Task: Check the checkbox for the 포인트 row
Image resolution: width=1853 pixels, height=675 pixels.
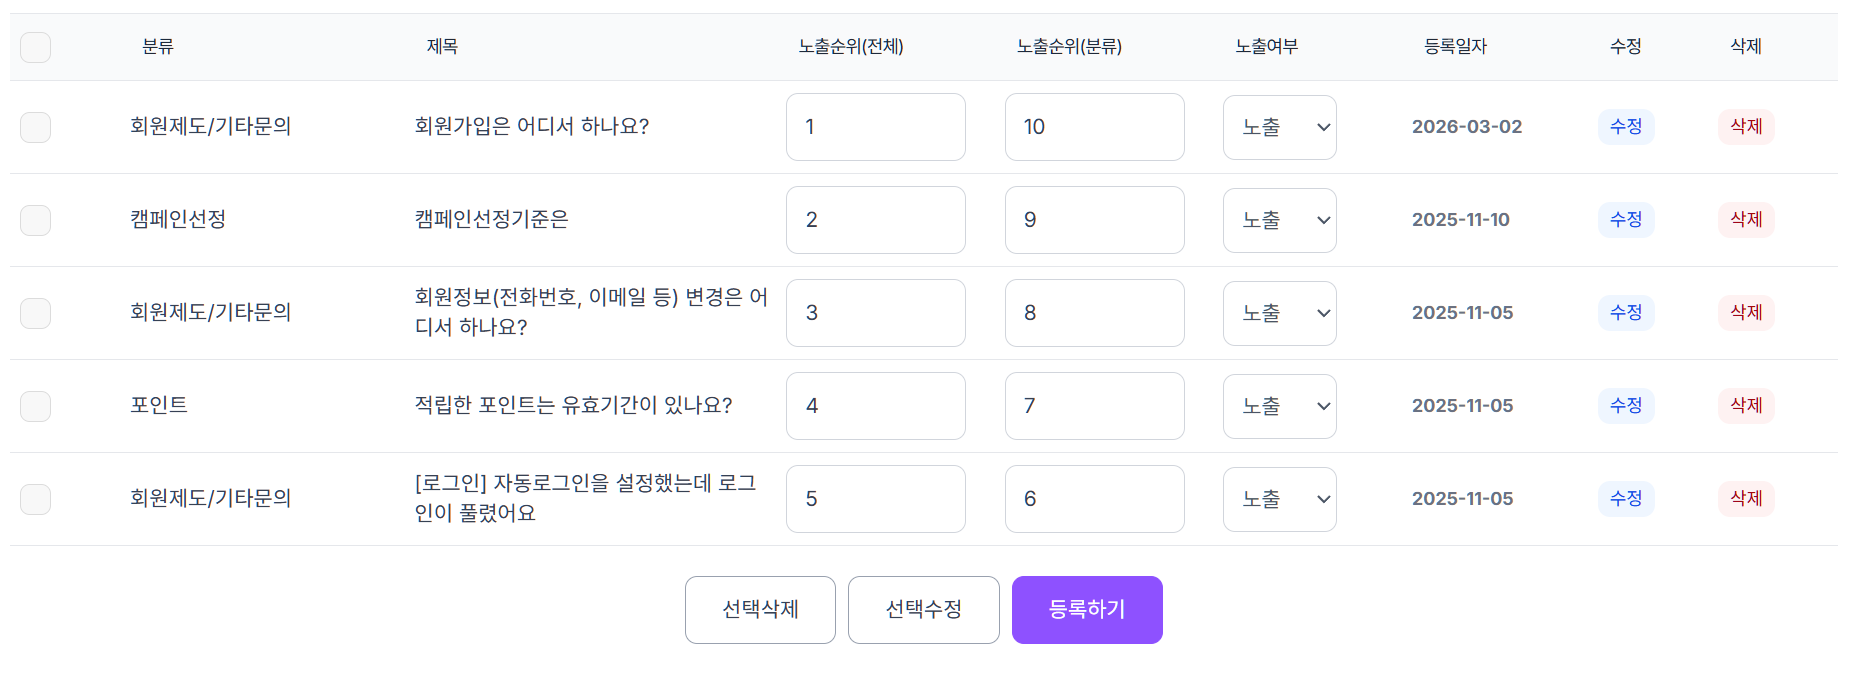Action: click(35, 406)
